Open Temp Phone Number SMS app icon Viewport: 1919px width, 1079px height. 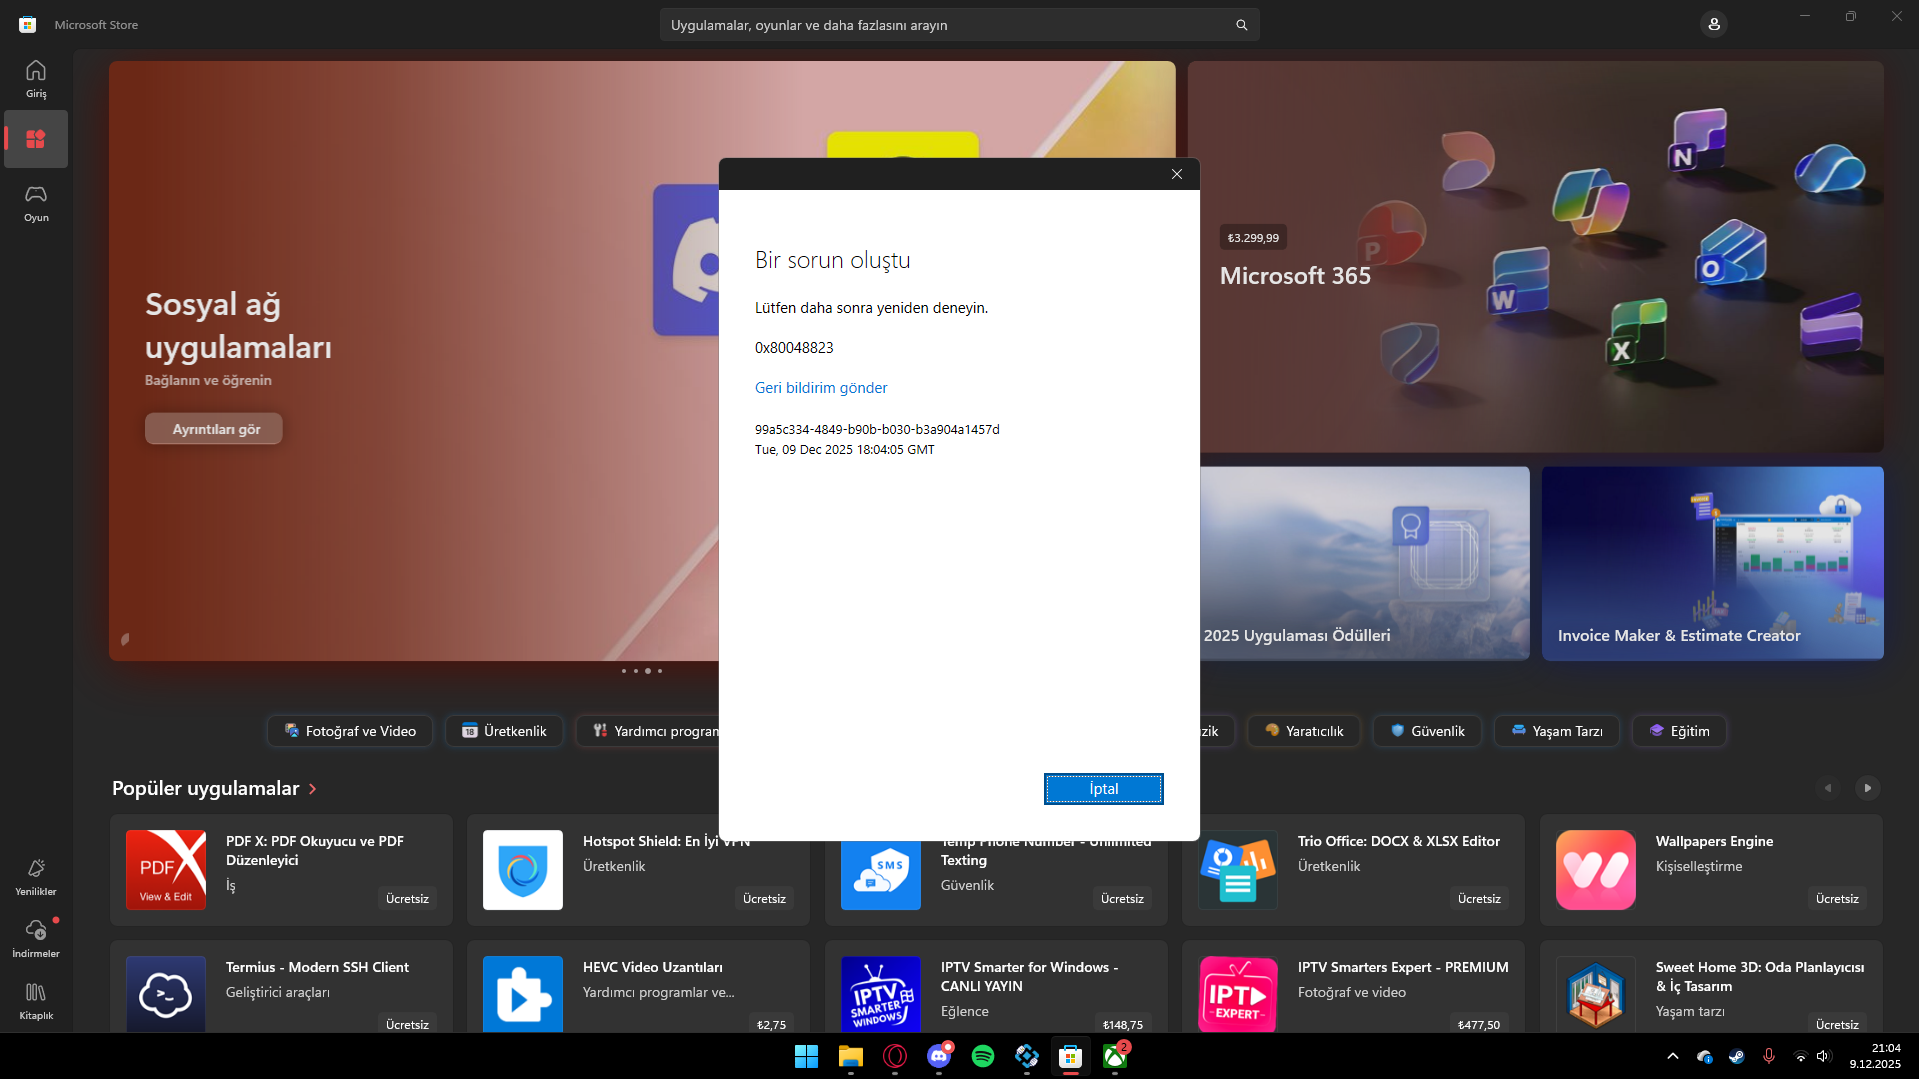(x=881, y=875)
